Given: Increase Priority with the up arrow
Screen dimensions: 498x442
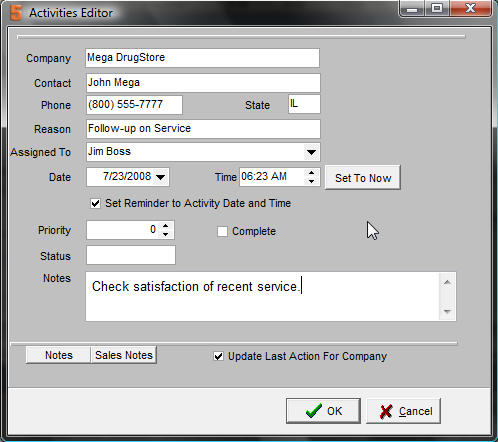Looking at the screenshot, I should point(166,226).
